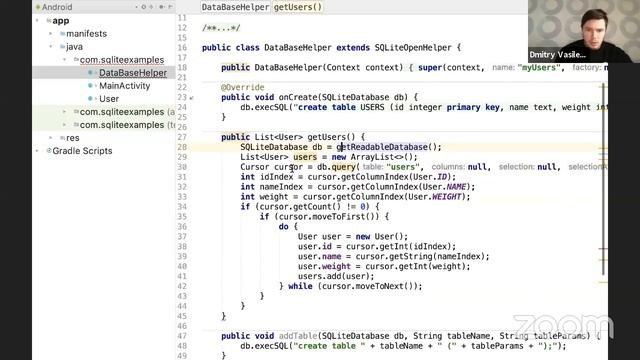Image resolution: width=640 pixels, height=360 pixels.
Task: Click users.add(user) statement
Action: (336, 276)
